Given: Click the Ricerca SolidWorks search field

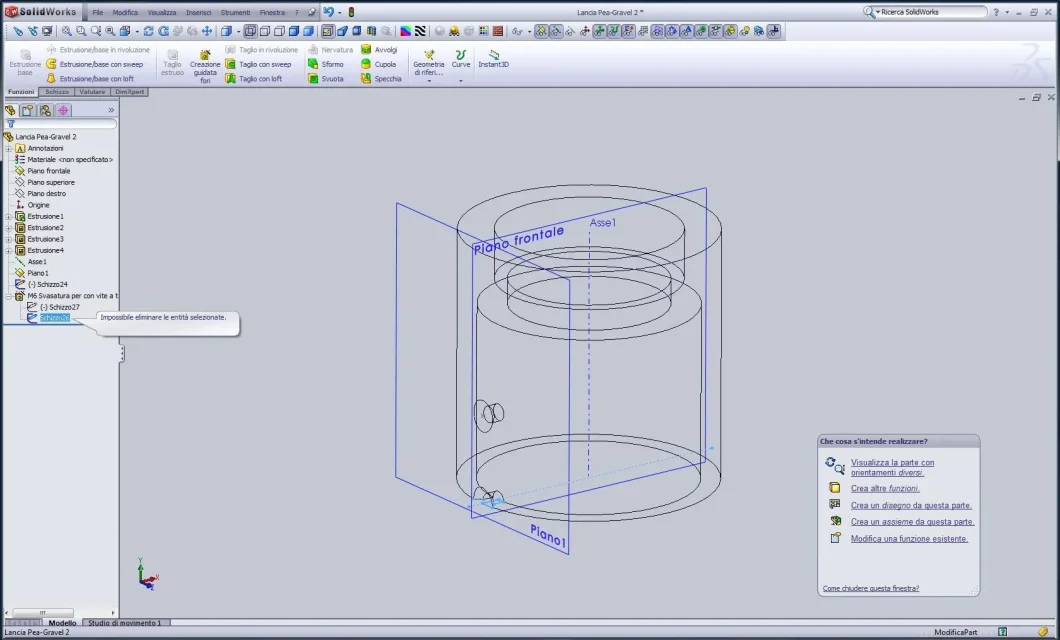Looking at the screenshot, I should coord(925,12).
